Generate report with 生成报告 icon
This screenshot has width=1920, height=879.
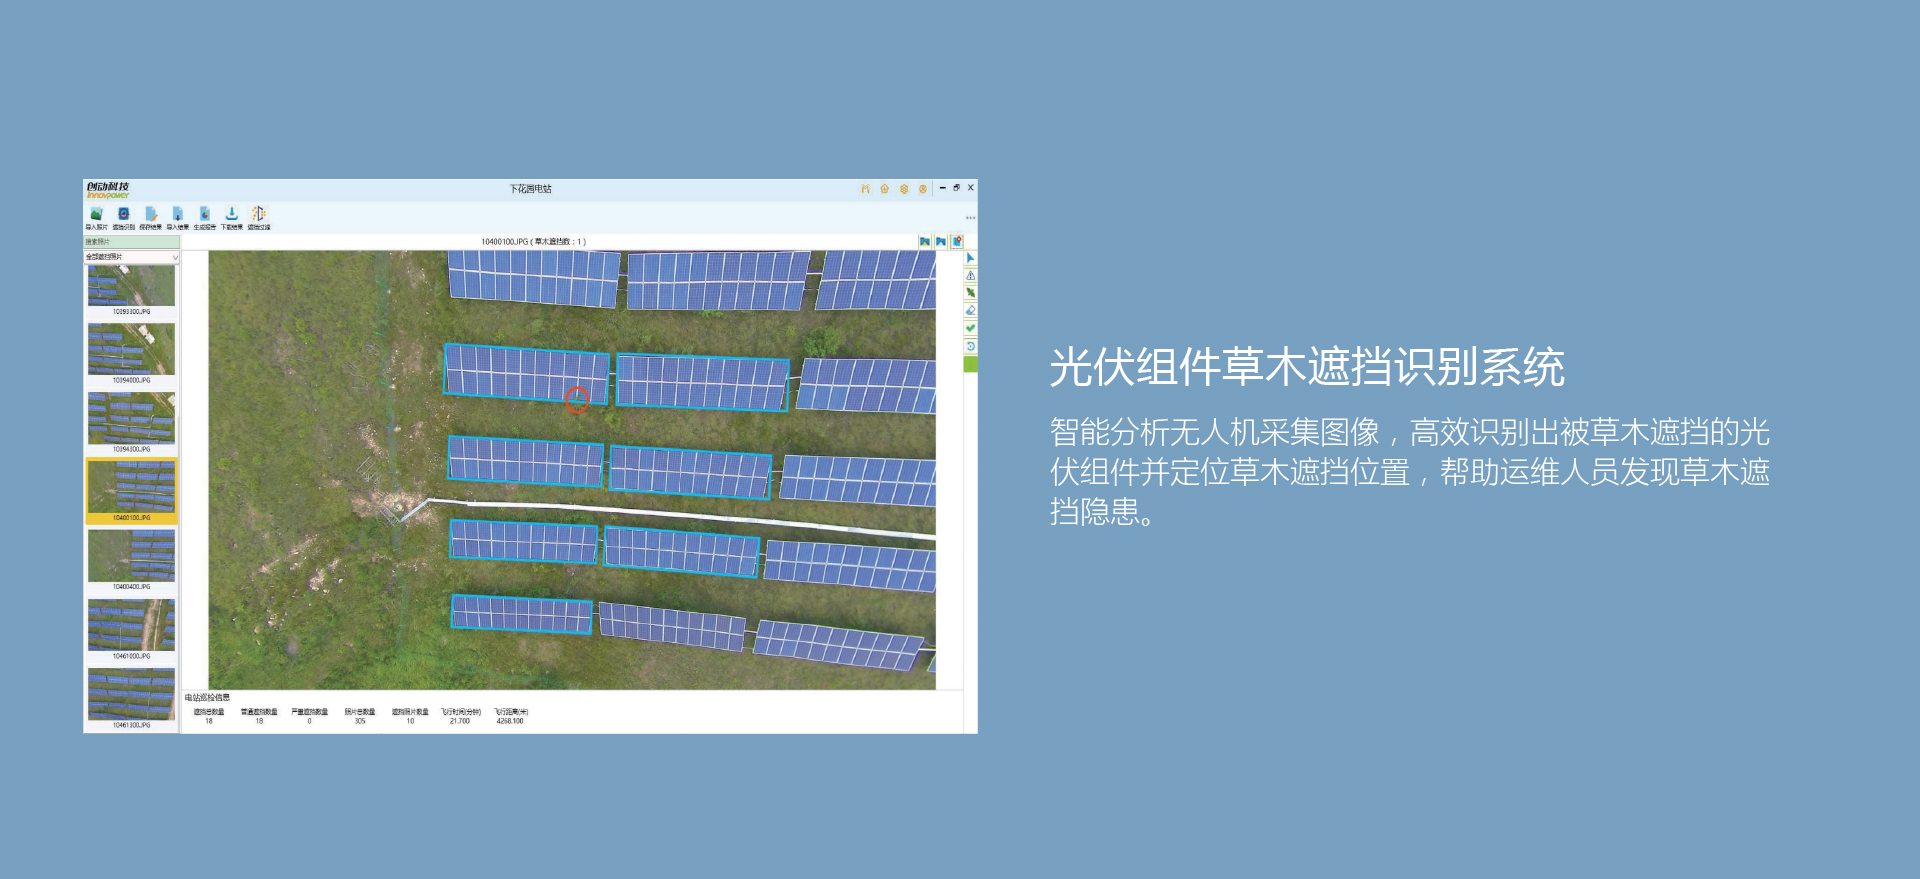tap(204, 215)
